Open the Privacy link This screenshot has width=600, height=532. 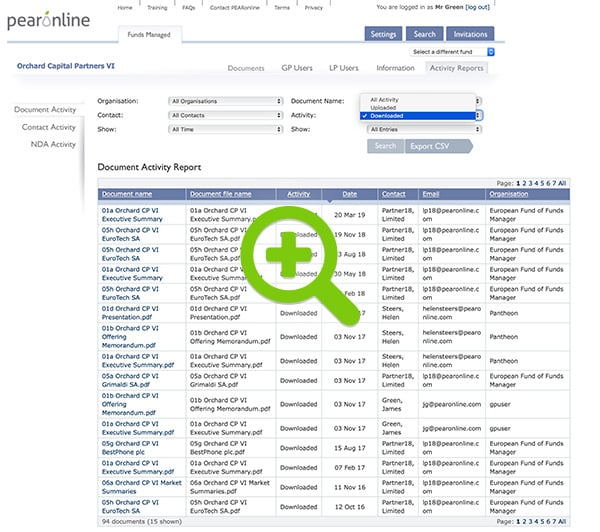click(314, 8)
